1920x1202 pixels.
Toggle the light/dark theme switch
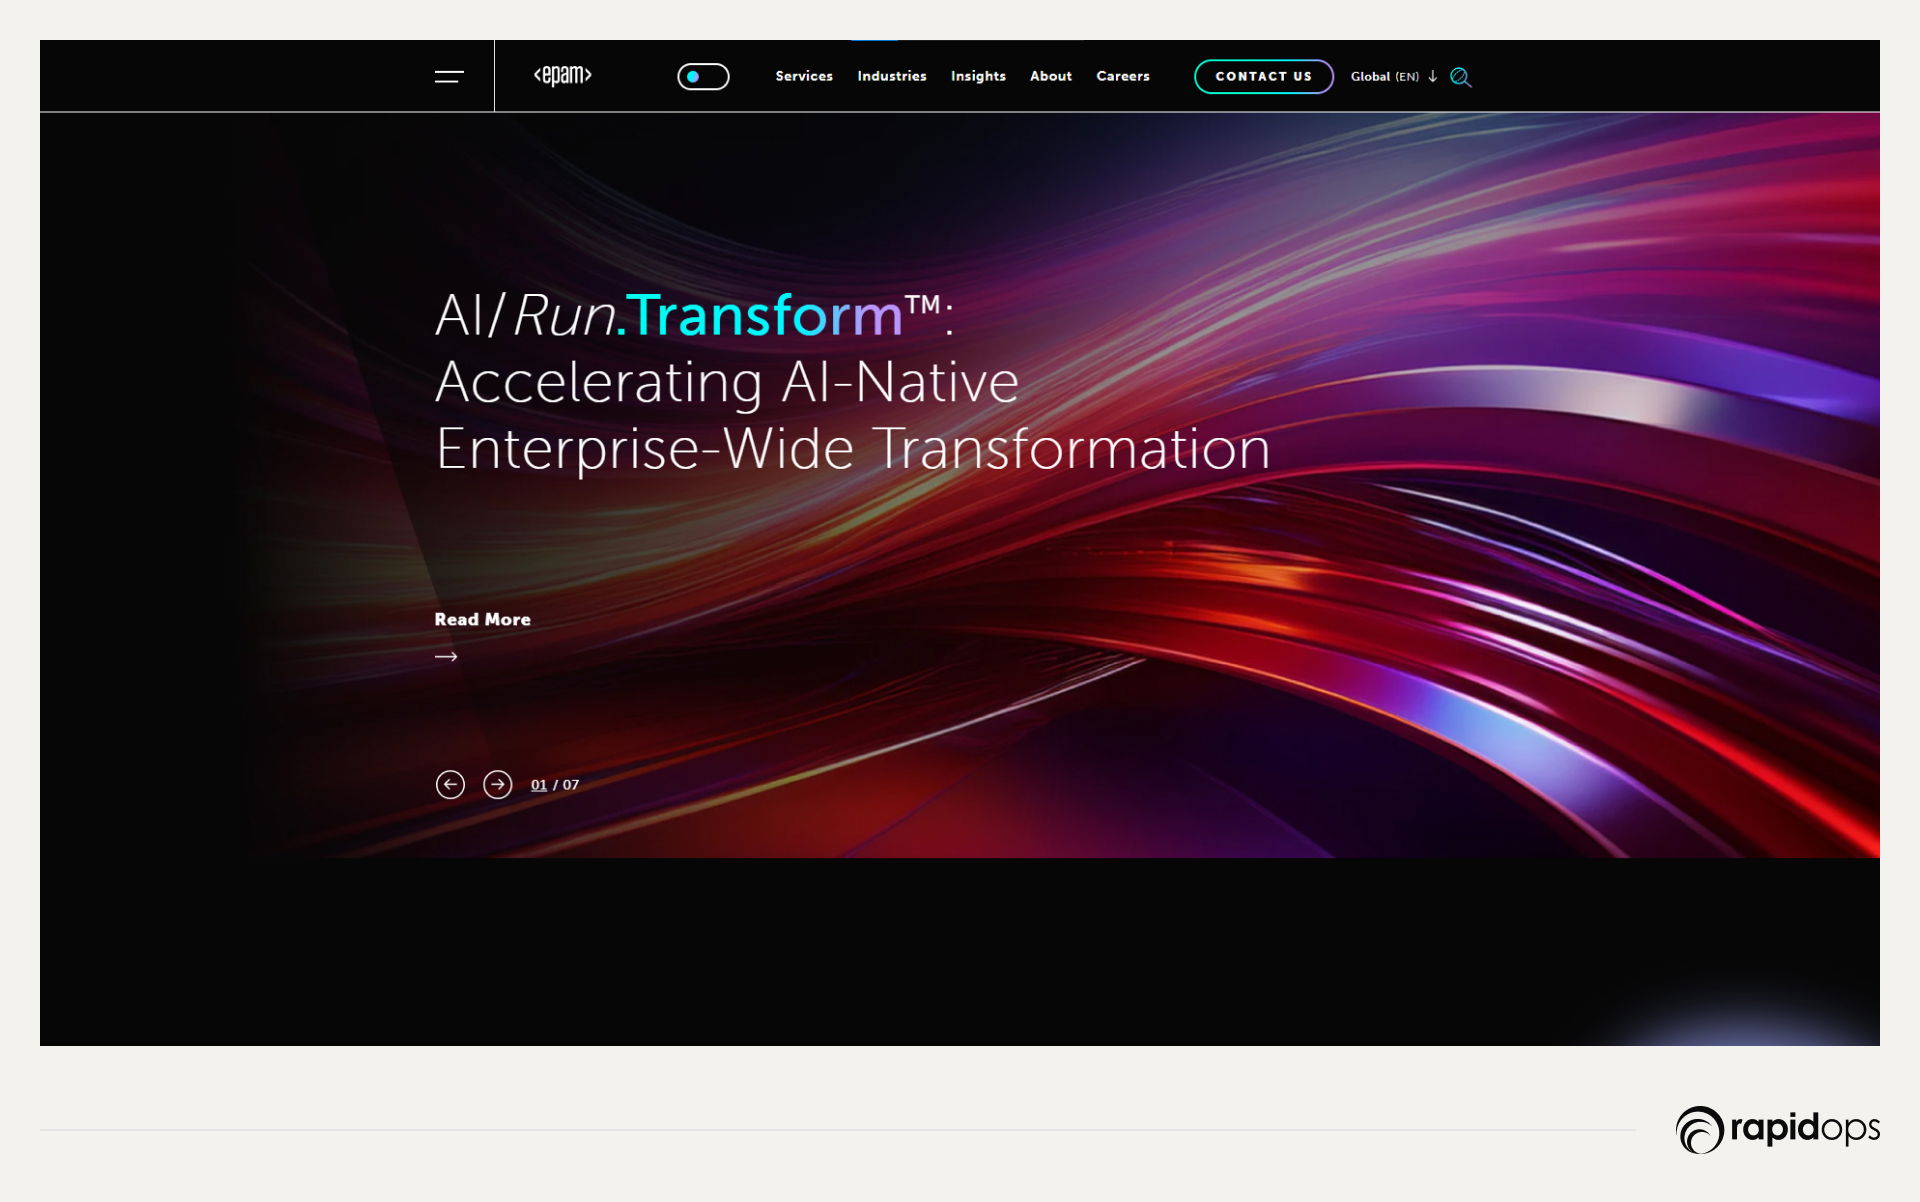click(x=703, y=77)
